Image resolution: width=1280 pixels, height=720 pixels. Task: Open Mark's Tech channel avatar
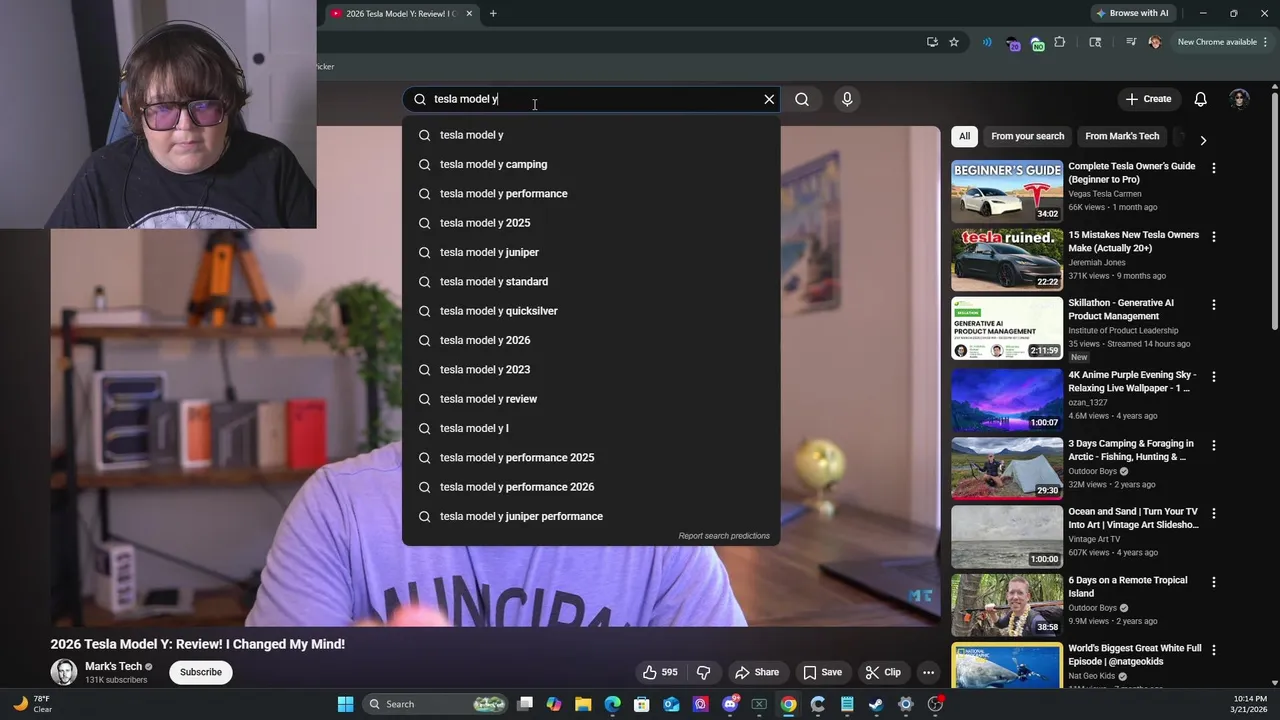(x=64, y=672)
